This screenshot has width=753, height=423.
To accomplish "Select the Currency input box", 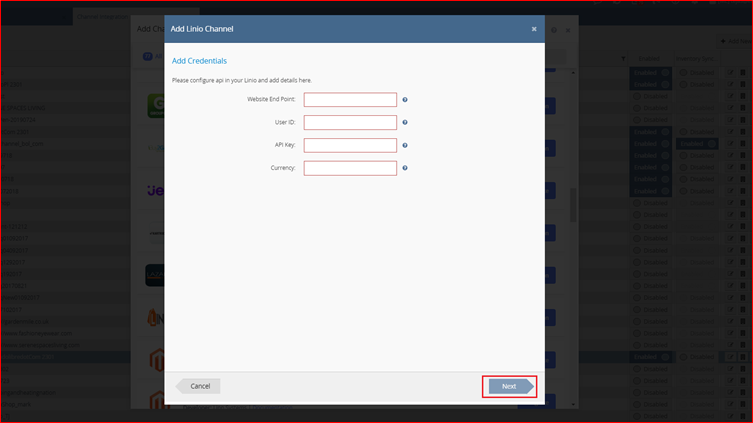I will 350,168.
